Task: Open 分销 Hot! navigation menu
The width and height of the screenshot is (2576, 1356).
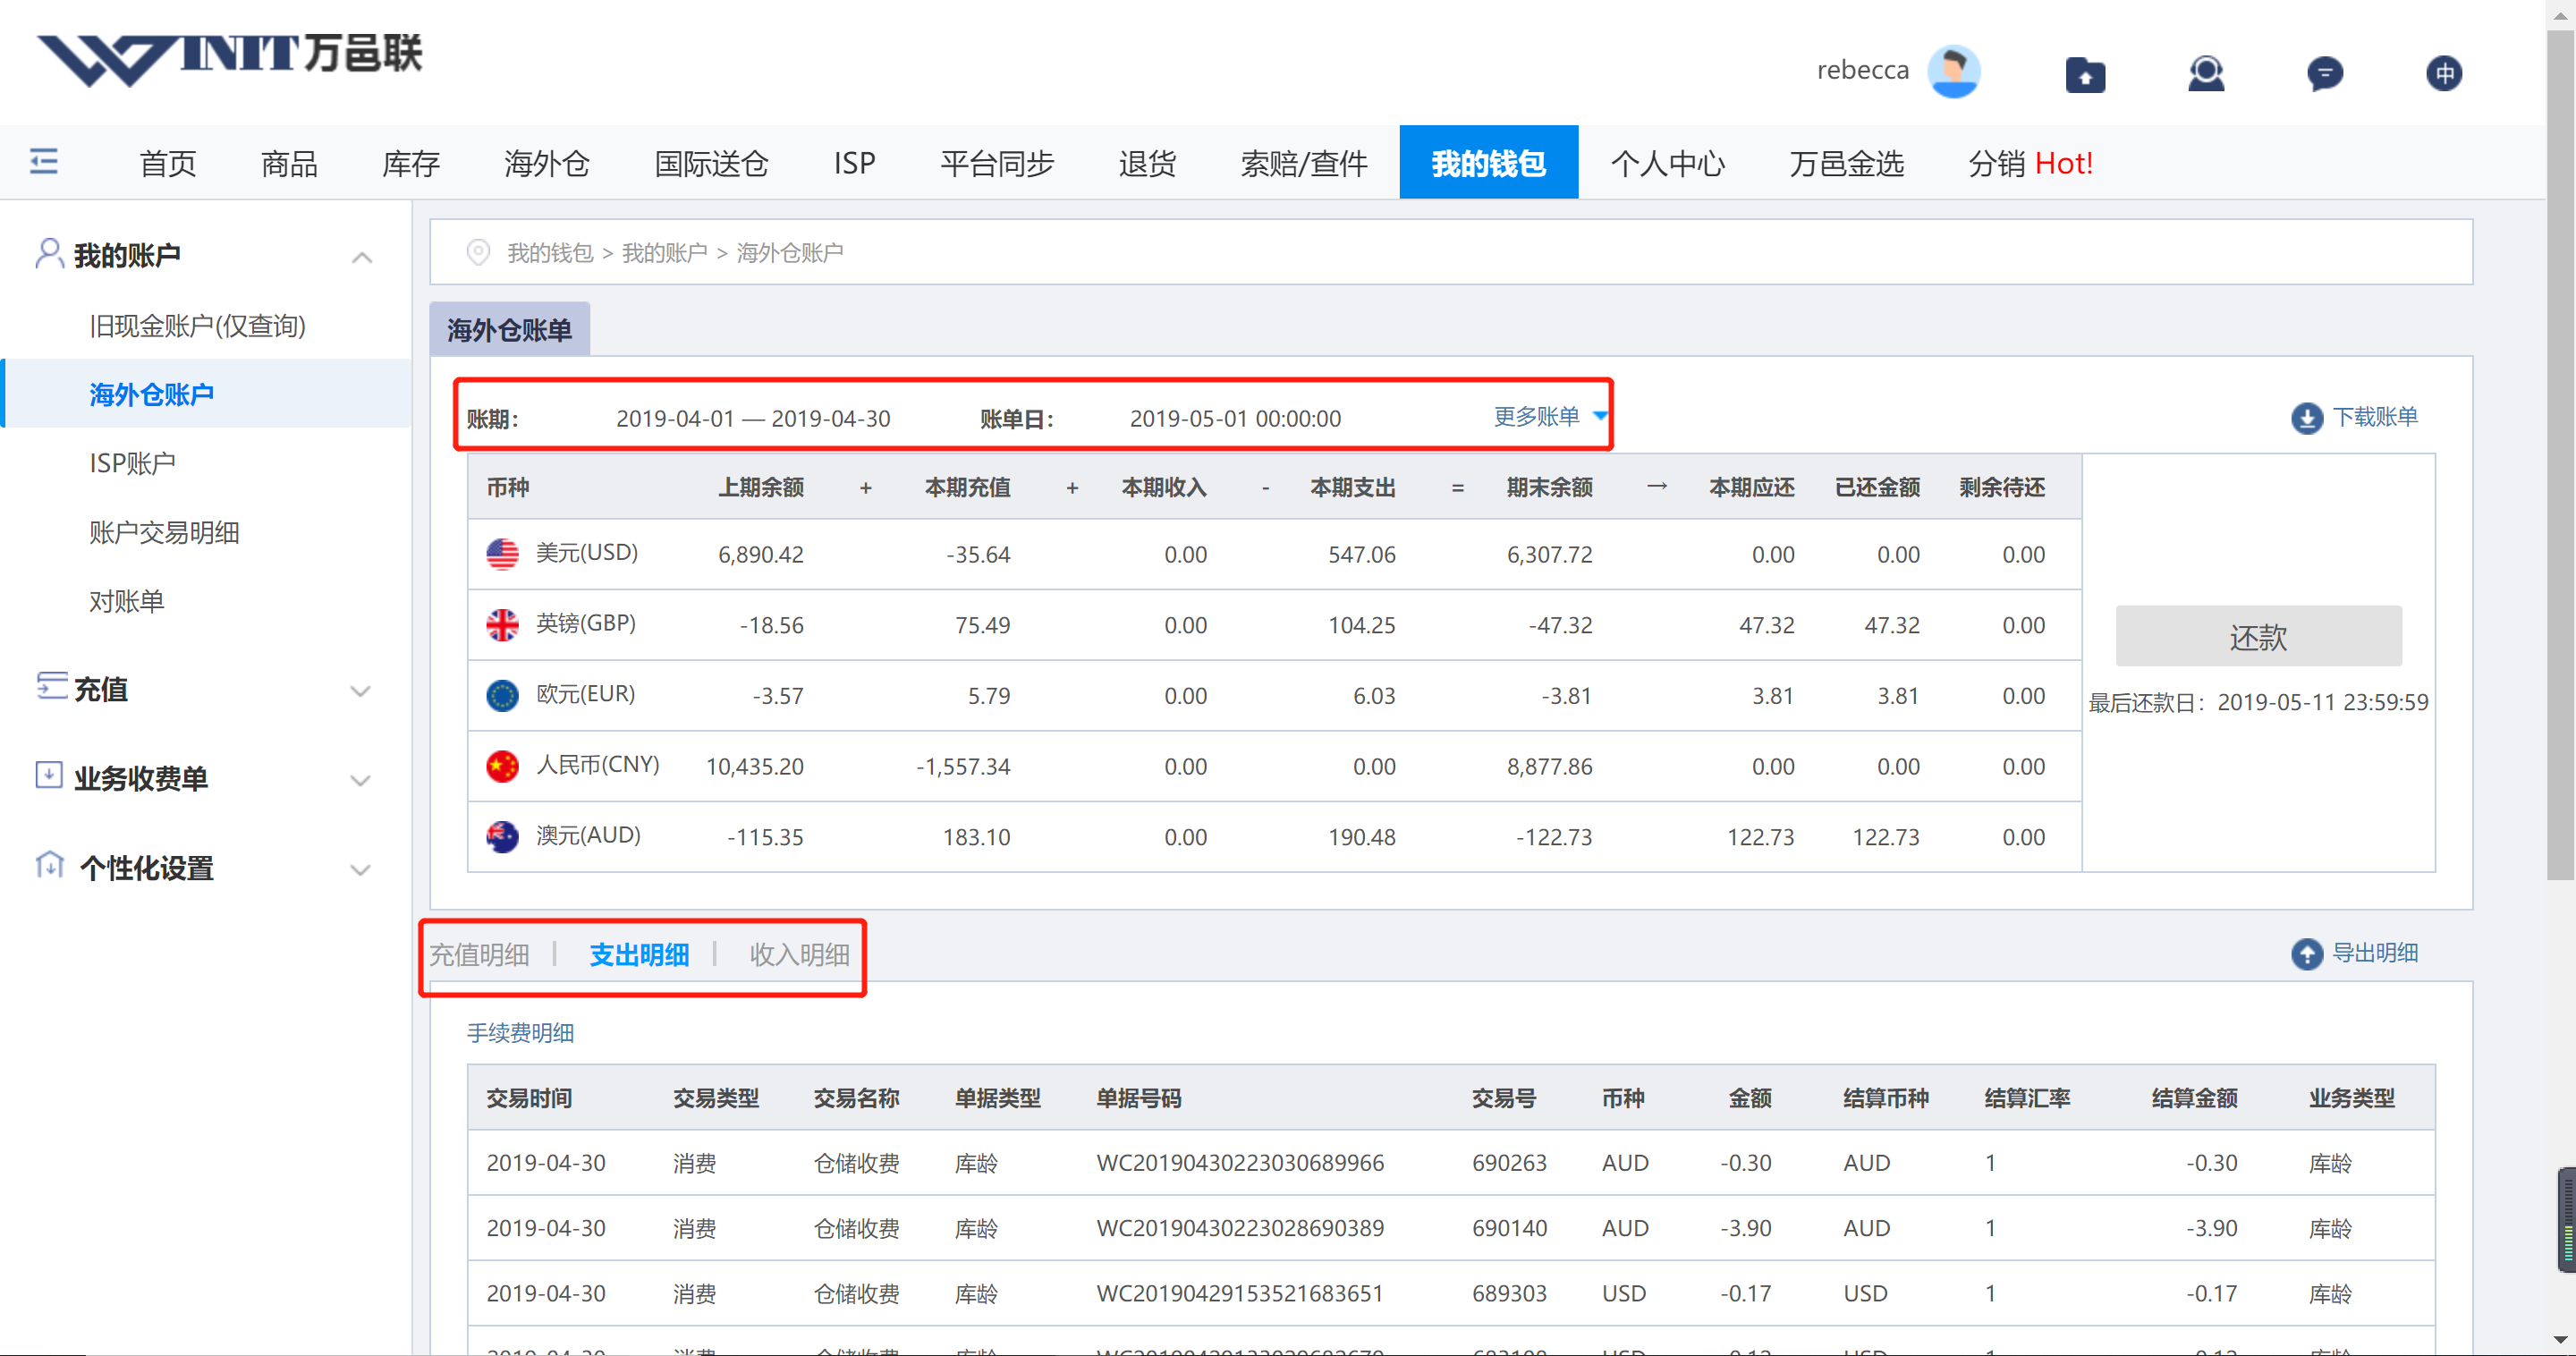Action: (x=2030, y=163)
